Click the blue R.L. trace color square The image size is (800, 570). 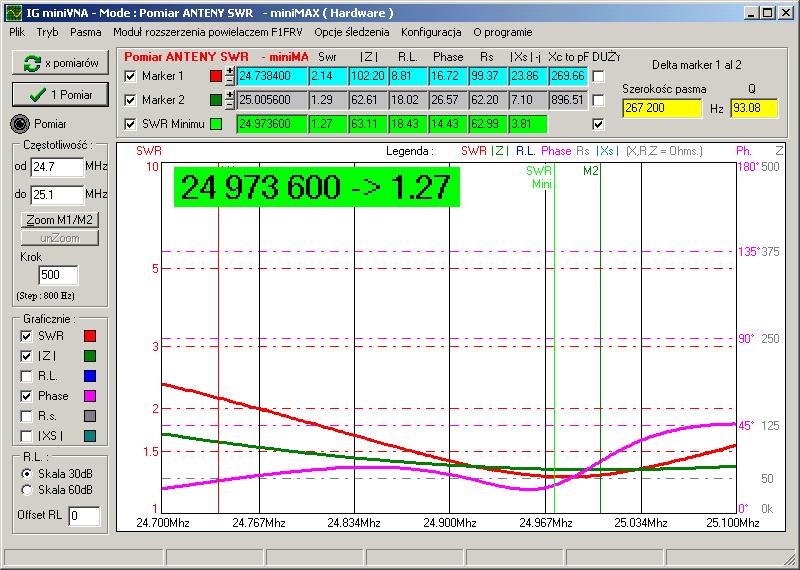89,376
